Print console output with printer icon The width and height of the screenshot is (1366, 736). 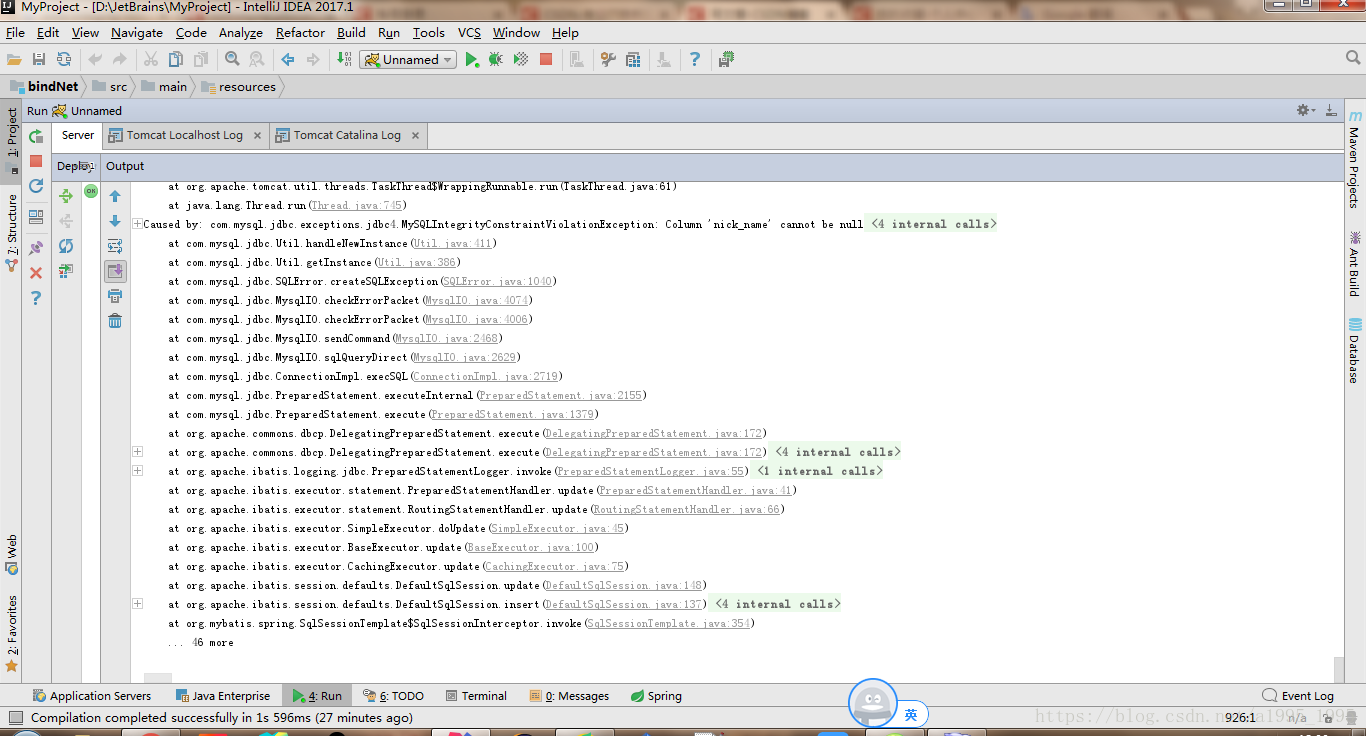[115, 296]
